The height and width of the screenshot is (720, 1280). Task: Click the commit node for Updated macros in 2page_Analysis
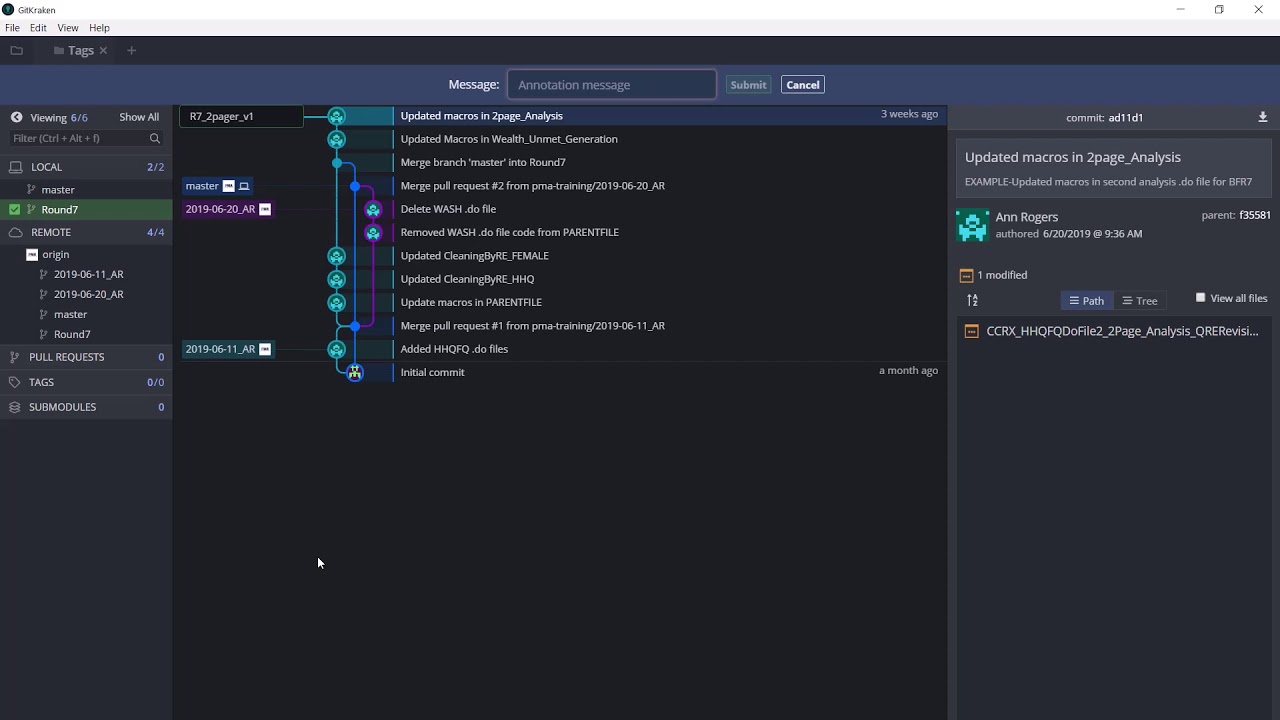[337, 116]
